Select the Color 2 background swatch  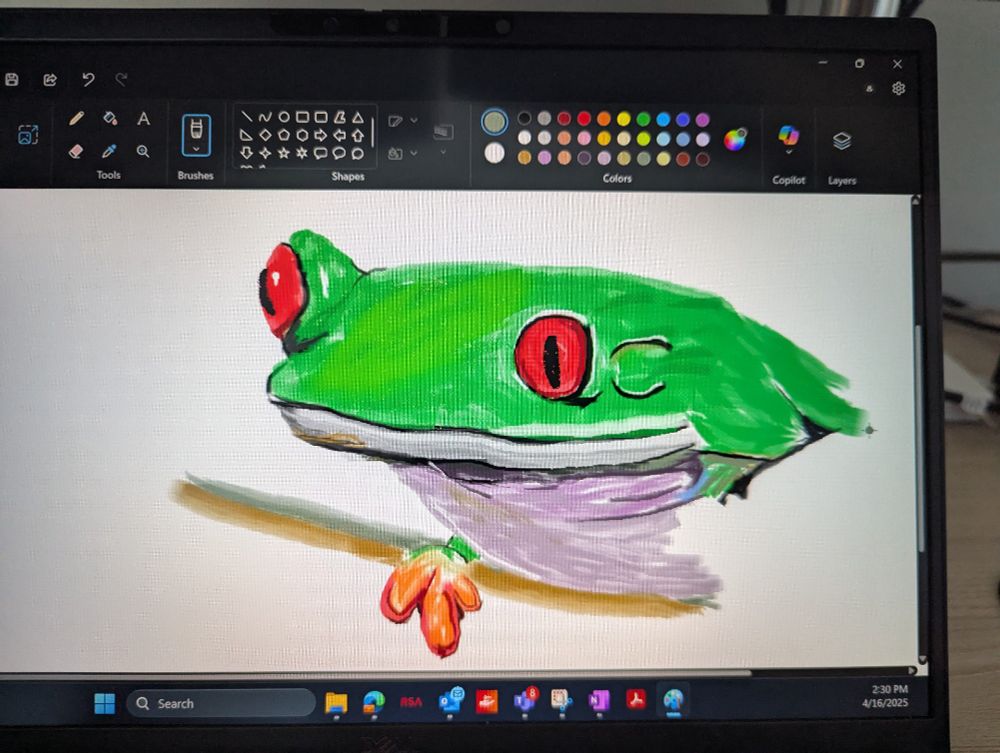point(494,153)
